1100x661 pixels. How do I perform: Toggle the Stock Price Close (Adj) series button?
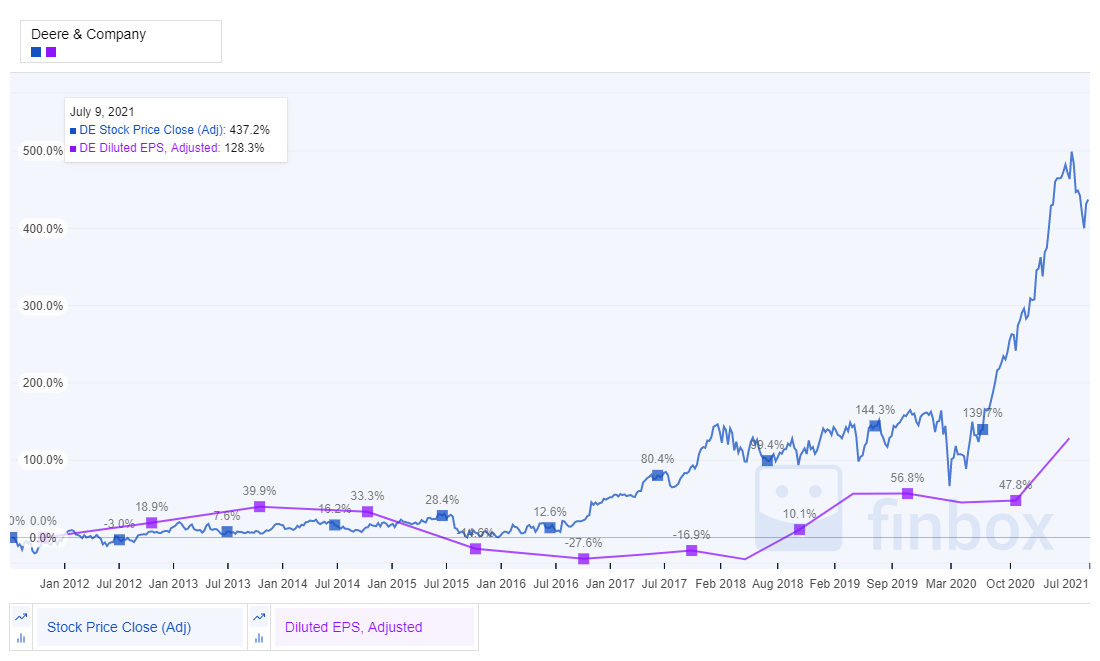point(138,627)
